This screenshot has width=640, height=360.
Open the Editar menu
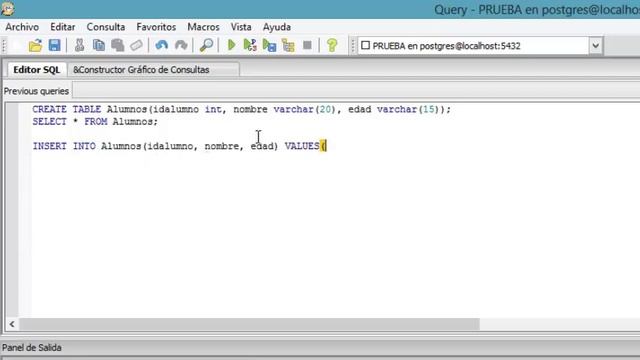[x=62, y=27]
